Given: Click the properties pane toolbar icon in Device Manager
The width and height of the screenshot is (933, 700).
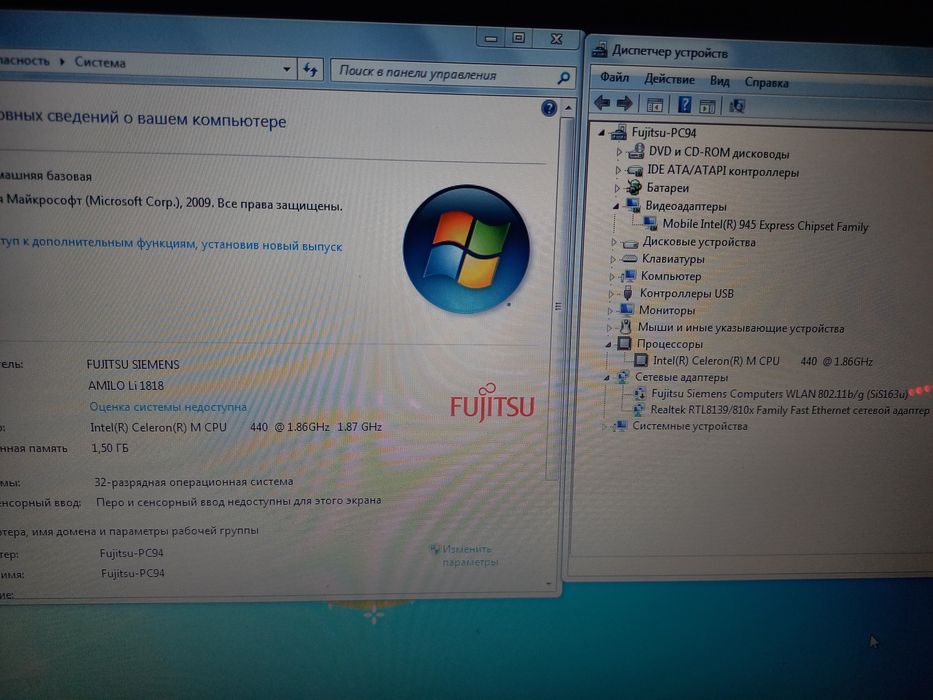Looking at the screenshot, I should (x=707, y=107).
